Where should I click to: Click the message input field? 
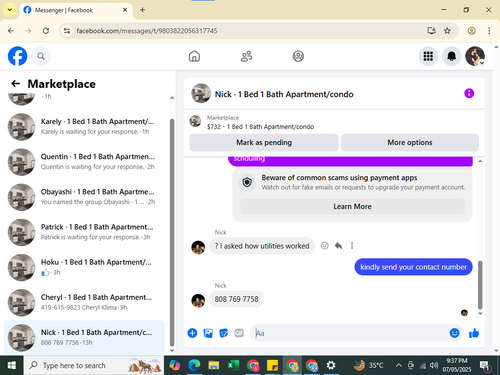point(350,333)
